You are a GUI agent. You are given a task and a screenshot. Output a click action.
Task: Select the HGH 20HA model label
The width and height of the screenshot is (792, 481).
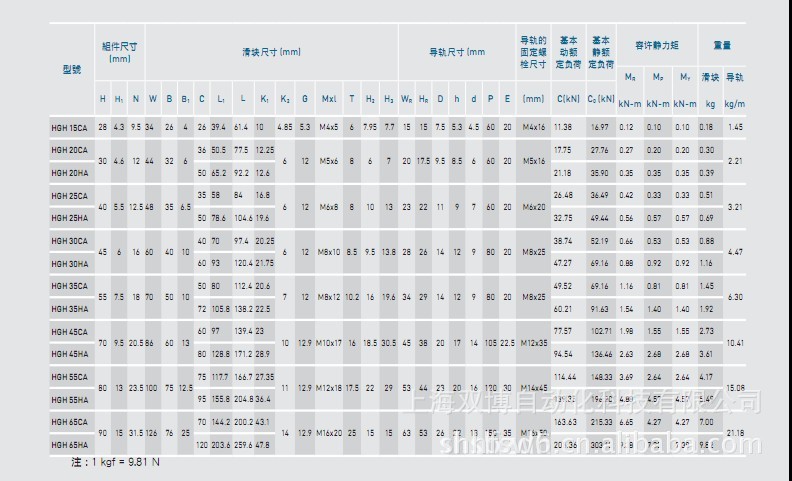click(x=68, y=172)
